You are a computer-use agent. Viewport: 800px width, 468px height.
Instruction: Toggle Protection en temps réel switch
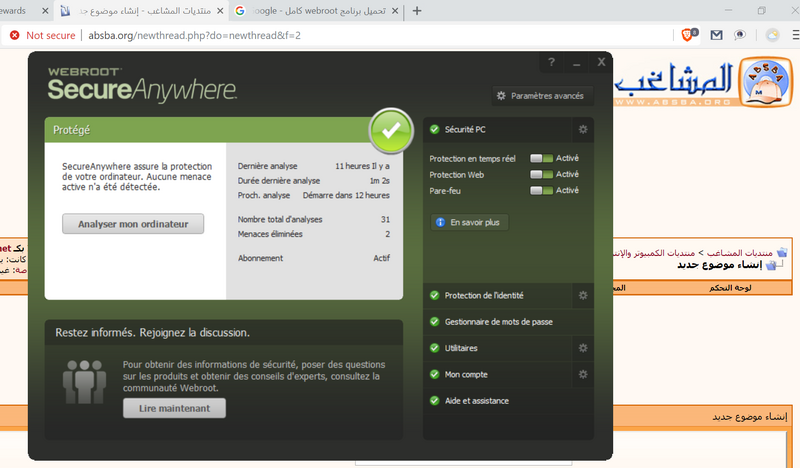point(541,159)
